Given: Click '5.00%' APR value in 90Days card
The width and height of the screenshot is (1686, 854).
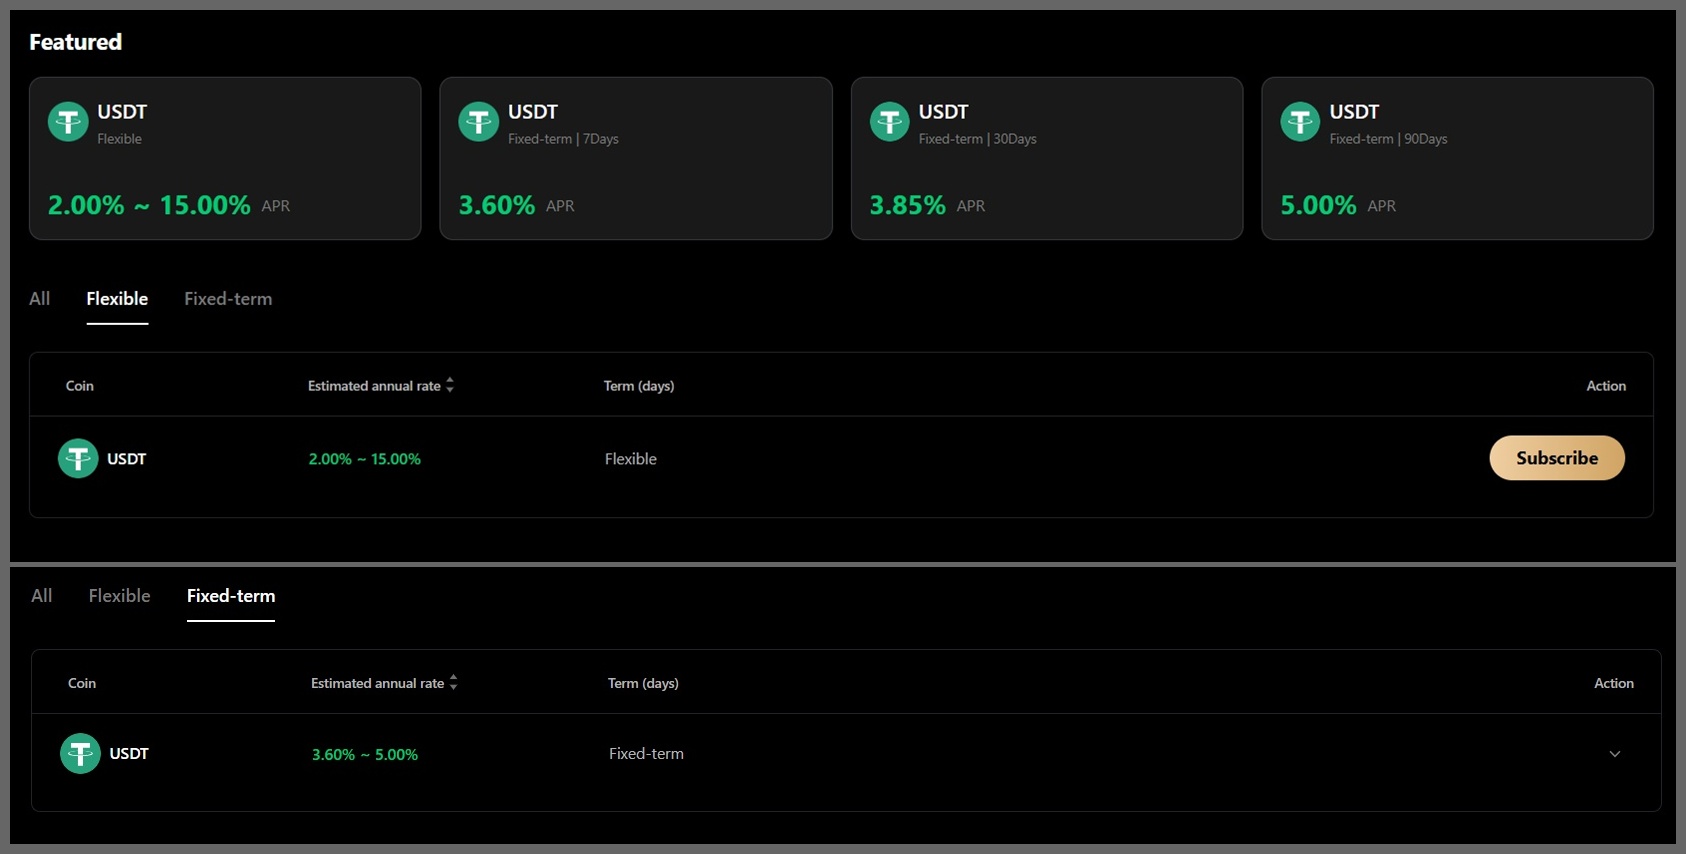Looking at the screenshot, I should (x=1319, y=205).
